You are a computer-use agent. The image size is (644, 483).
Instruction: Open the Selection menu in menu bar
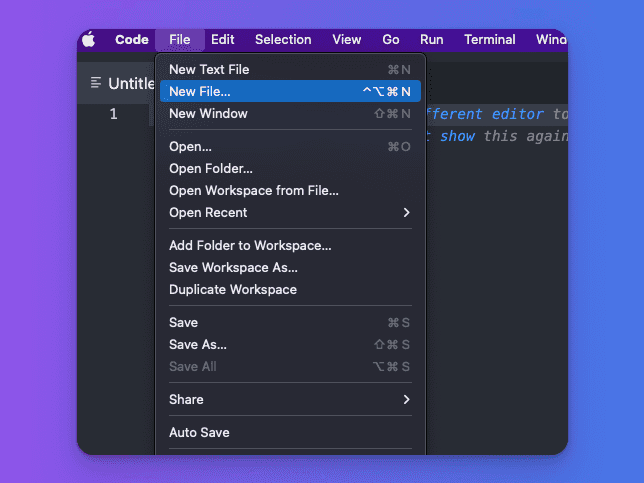click(283, 40)
